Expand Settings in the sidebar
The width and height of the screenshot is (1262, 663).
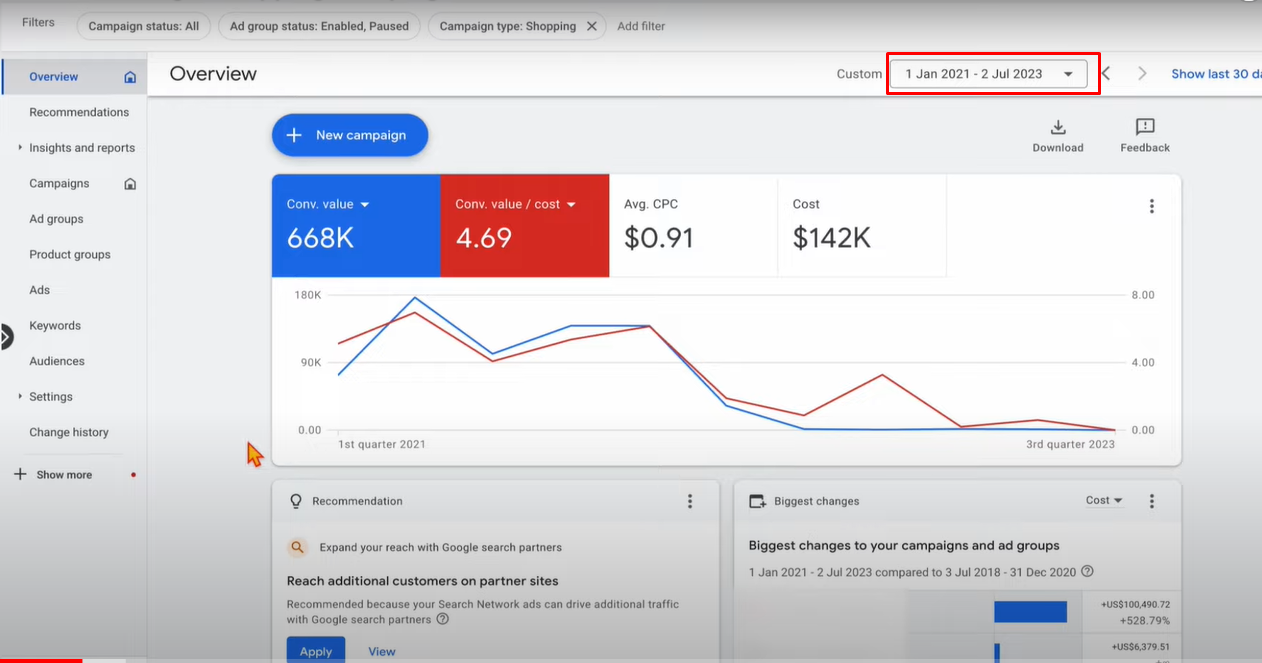point(20,397)
